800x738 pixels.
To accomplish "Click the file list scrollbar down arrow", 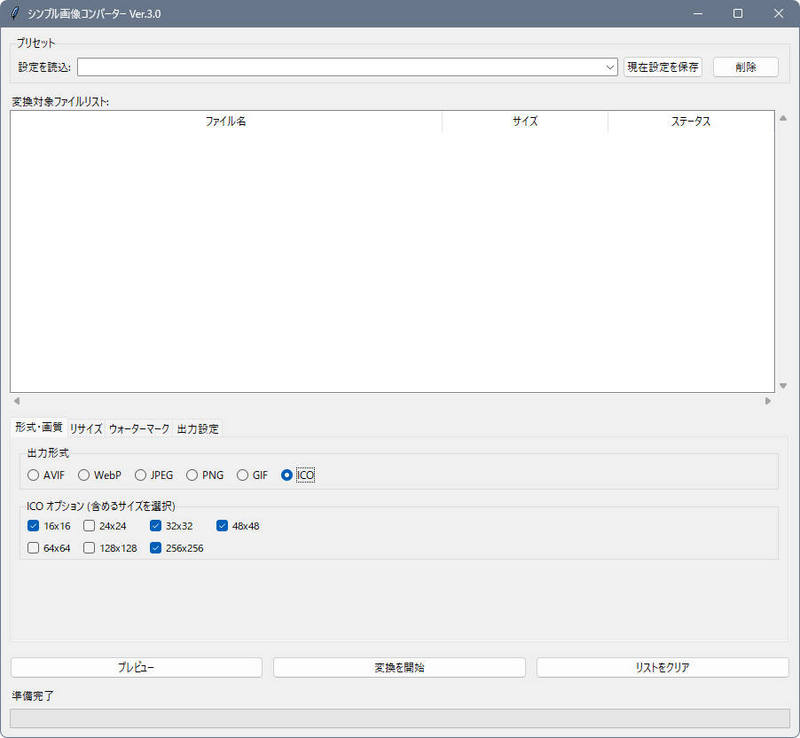I will (783, 386).
